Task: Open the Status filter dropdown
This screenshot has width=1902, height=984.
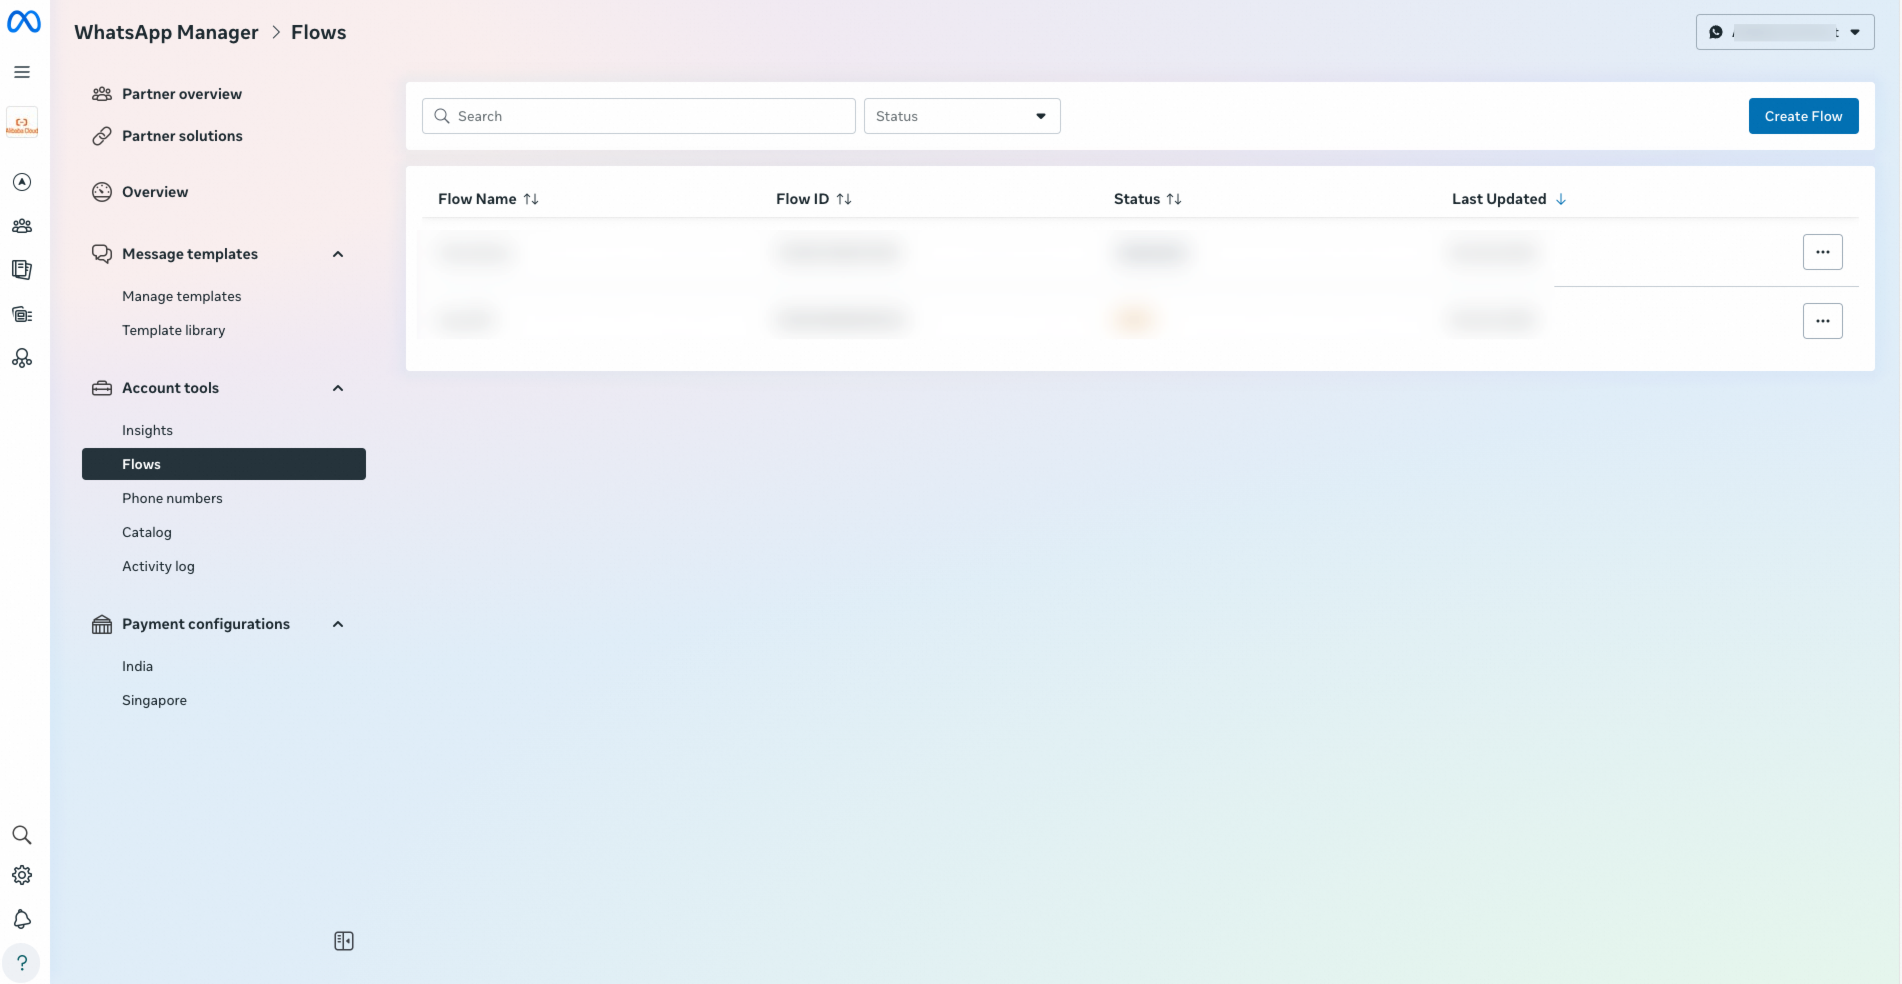Action: [x=962, y=116]
